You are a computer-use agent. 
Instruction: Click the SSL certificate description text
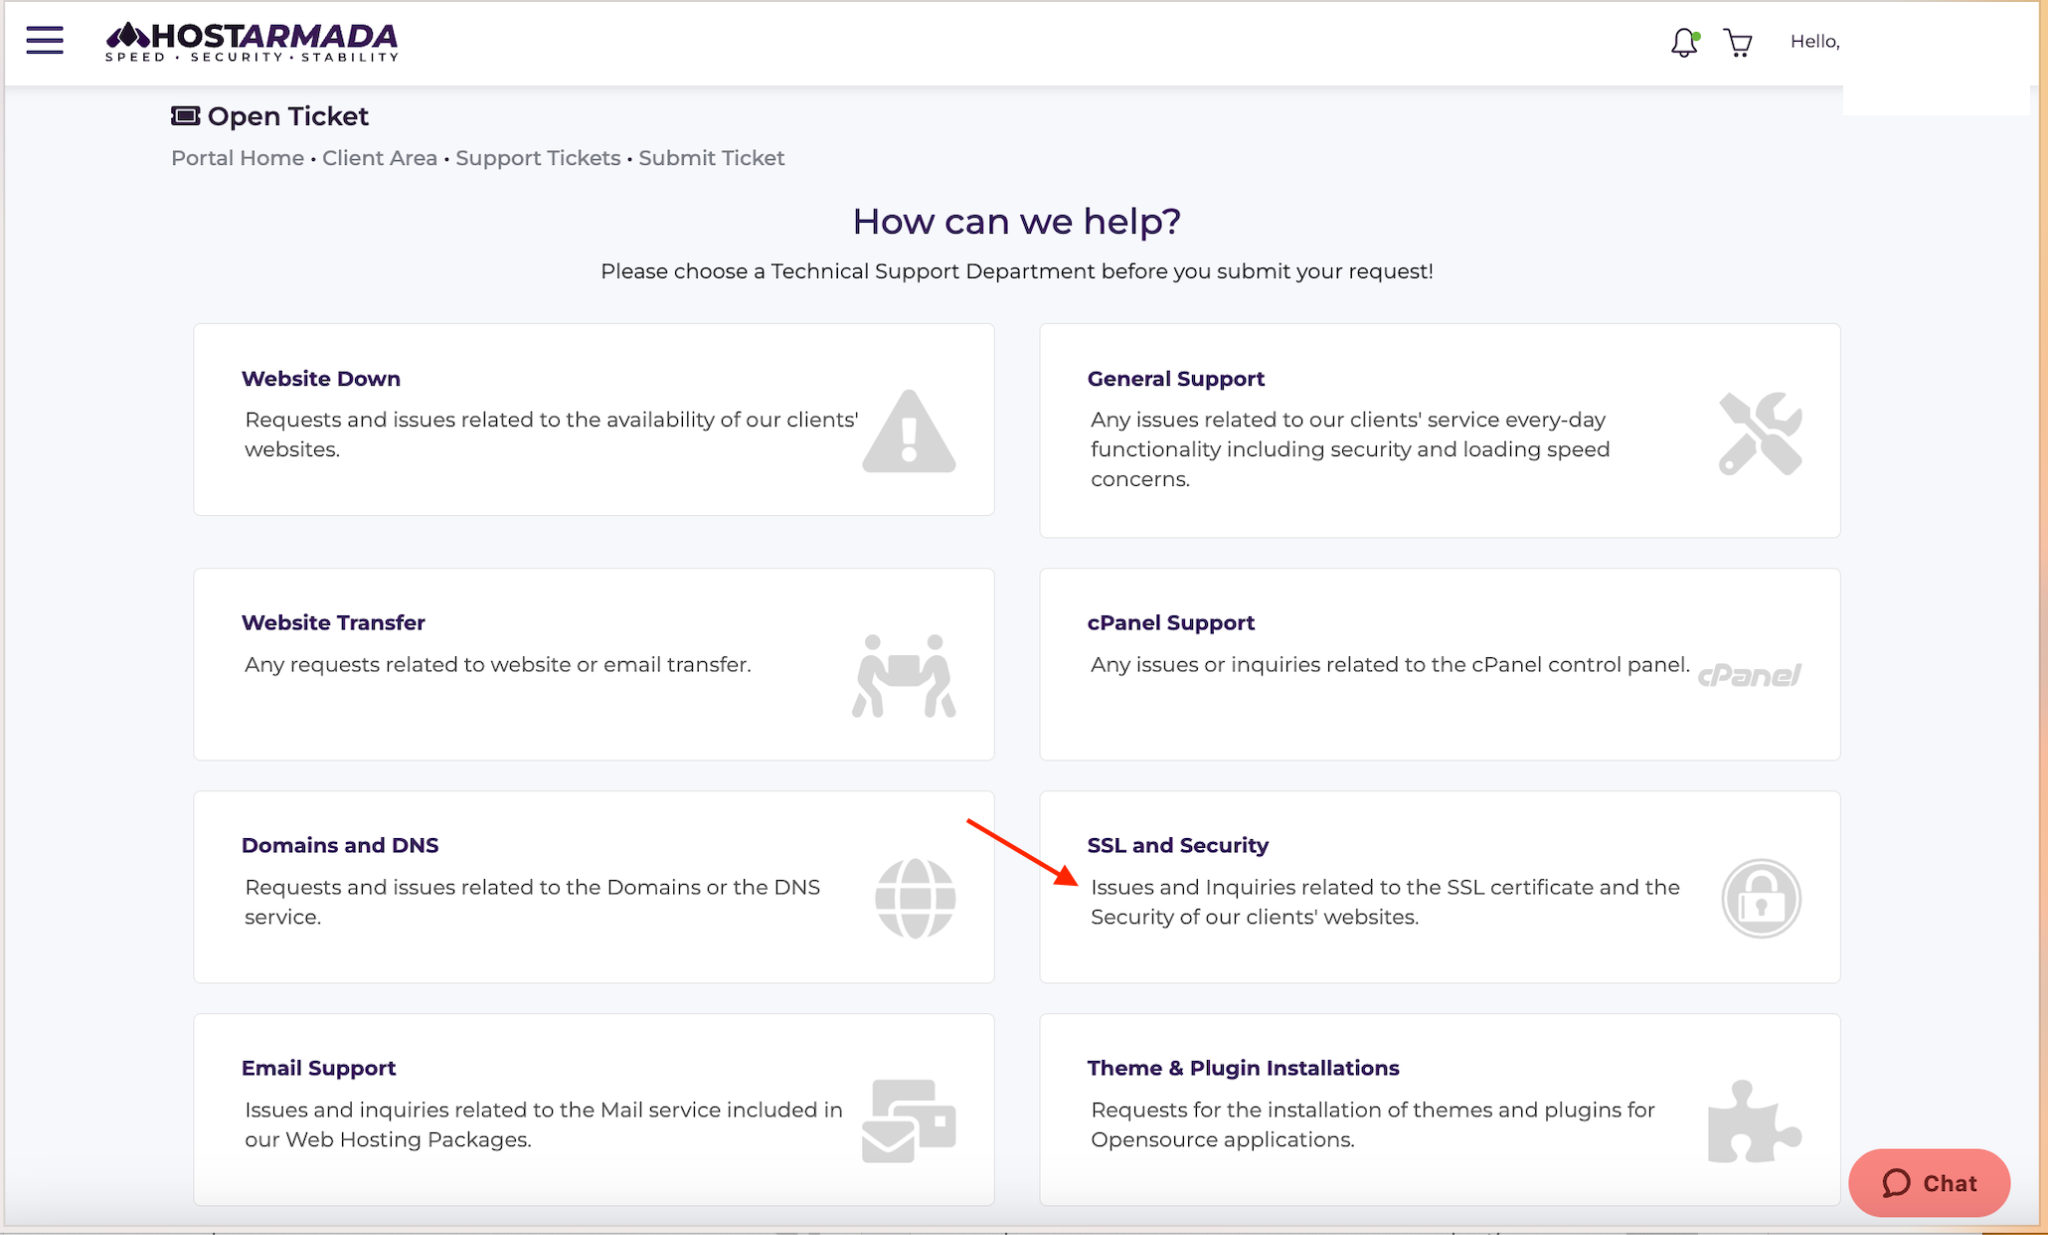tap(1385, 902)
